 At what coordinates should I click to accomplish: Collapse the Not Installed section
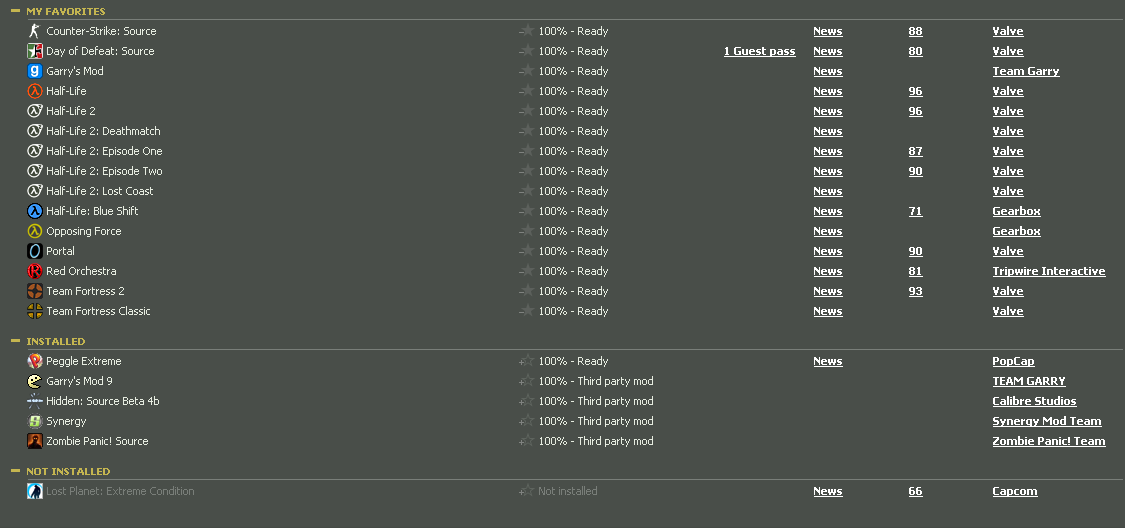click(x=15, y=471)
